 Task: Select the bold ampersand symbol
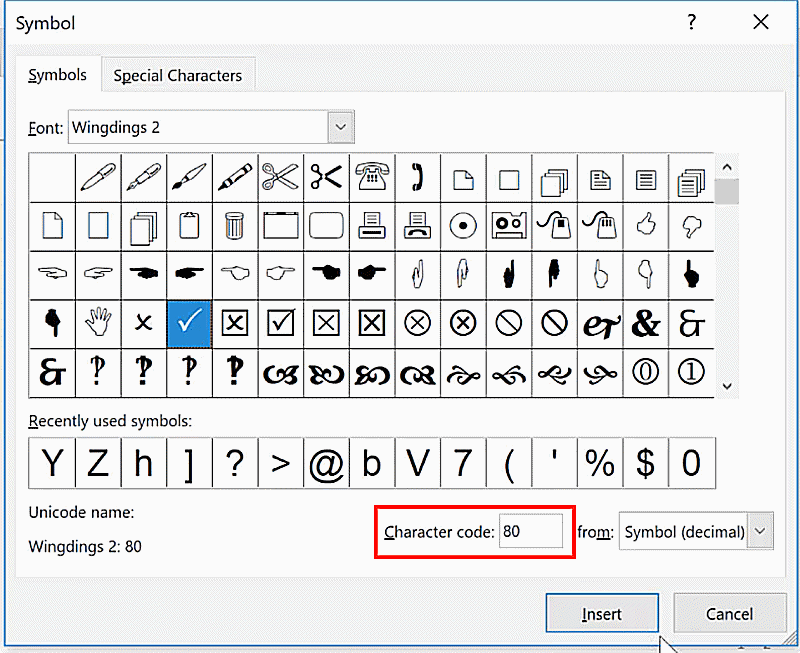pyautogui.click(x=646, y=322)
